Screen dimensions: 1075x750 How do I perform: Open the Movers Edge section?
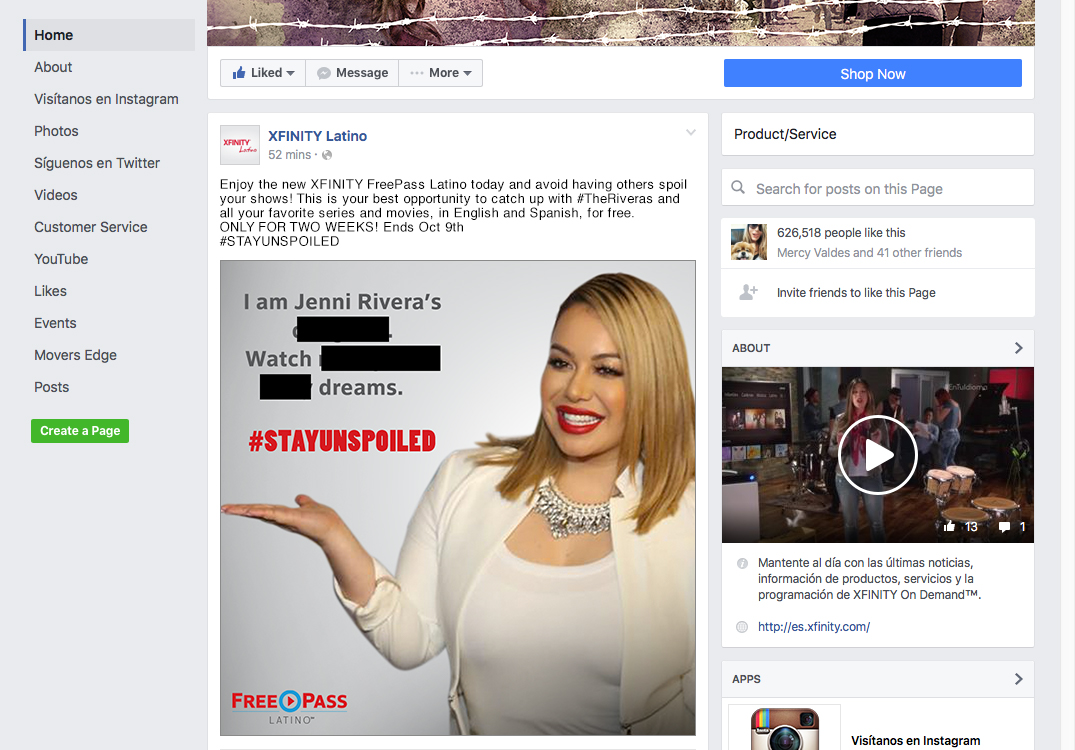[75, 355]
